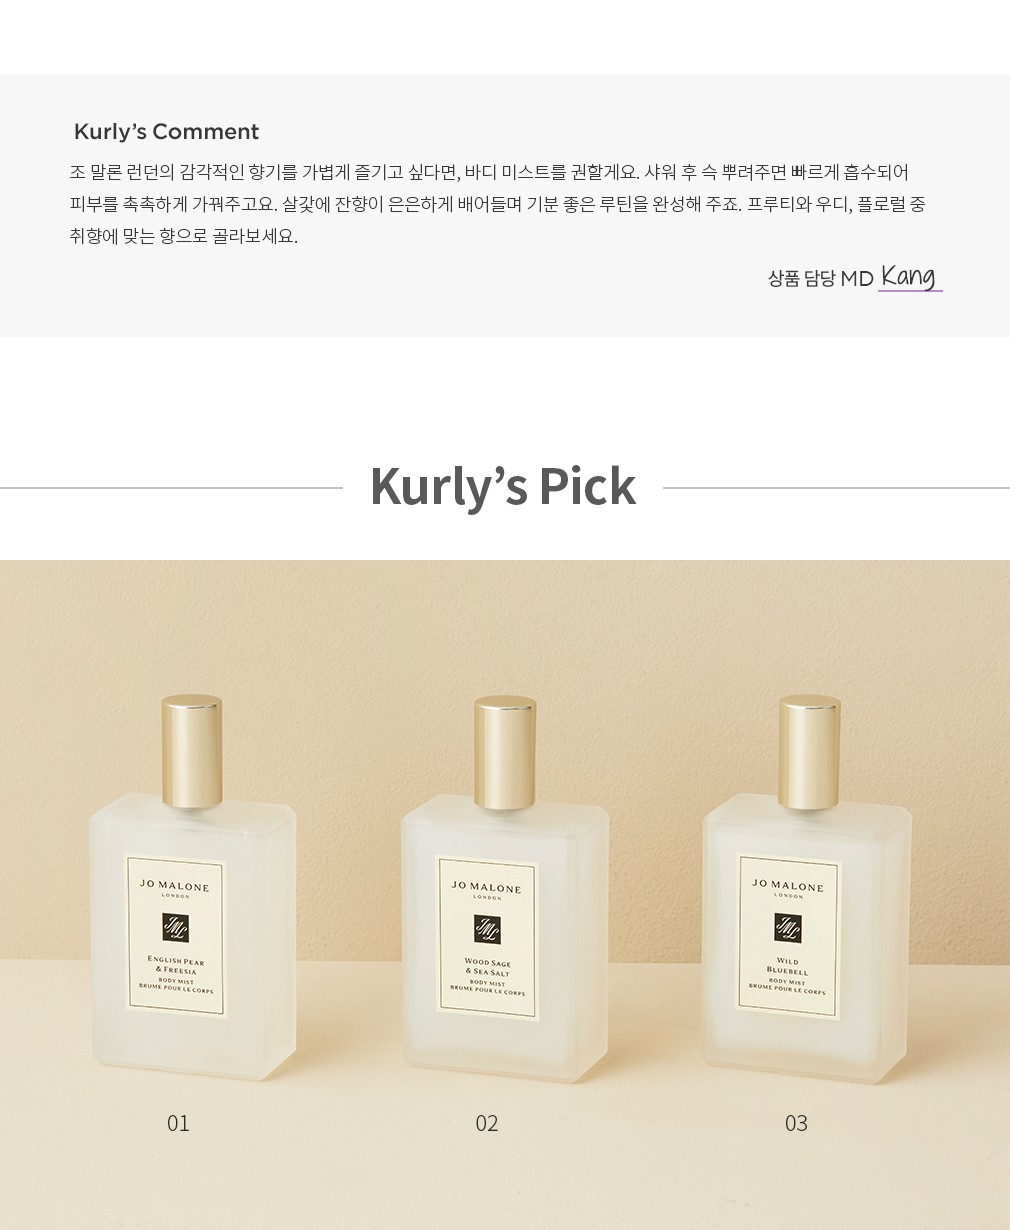Image resolution: width=1010 pixels, height=1230 pixels.
Task: Click the Wood Sage & Sea Salt label text
Action: [x=488, y=967]
